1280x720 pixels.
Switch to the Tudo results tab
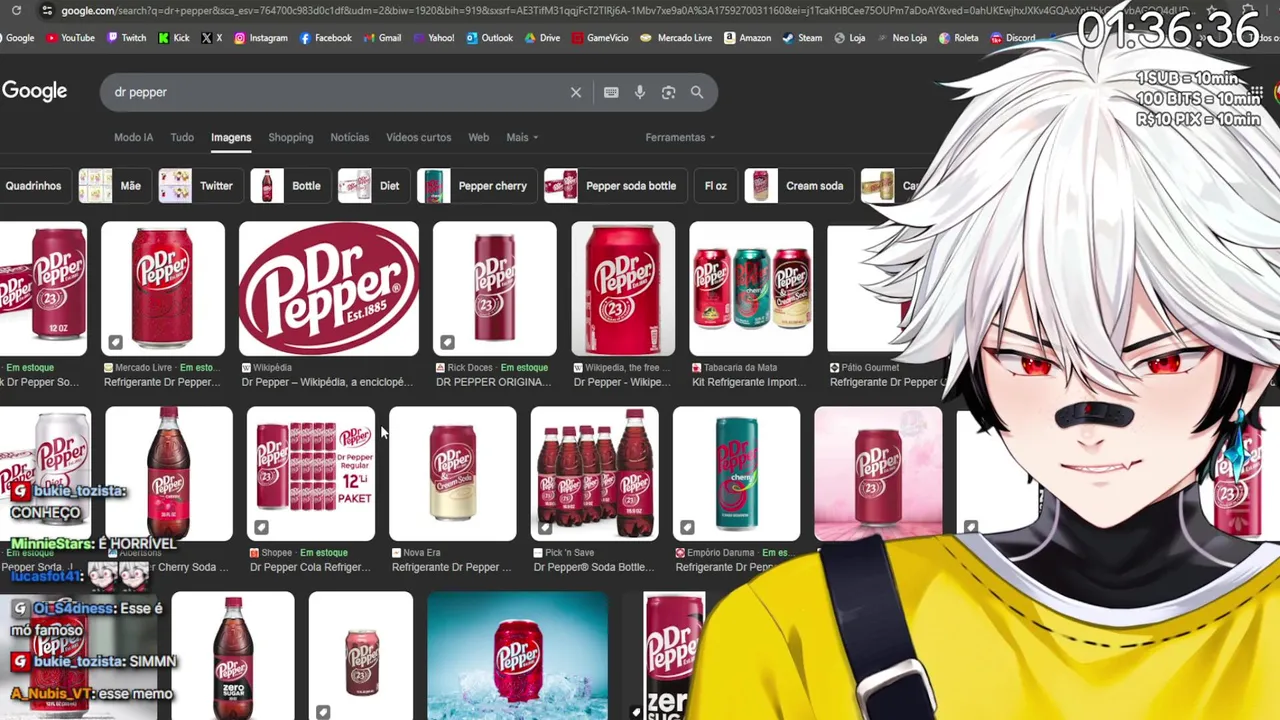[182, 137]
